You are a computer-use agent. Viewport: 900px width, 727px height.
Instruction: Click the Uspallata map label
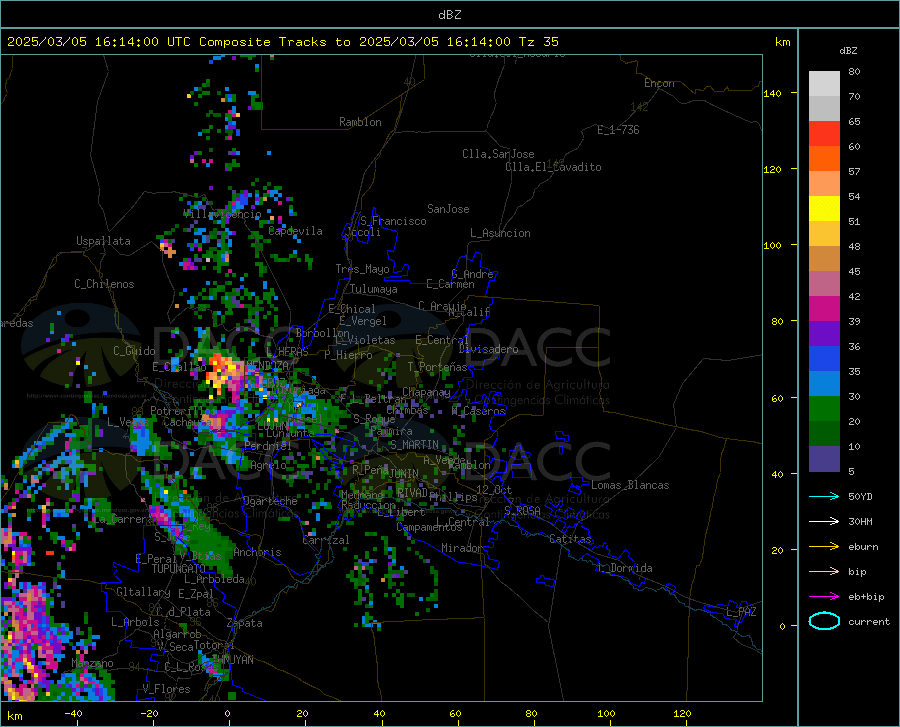(103, 241)
